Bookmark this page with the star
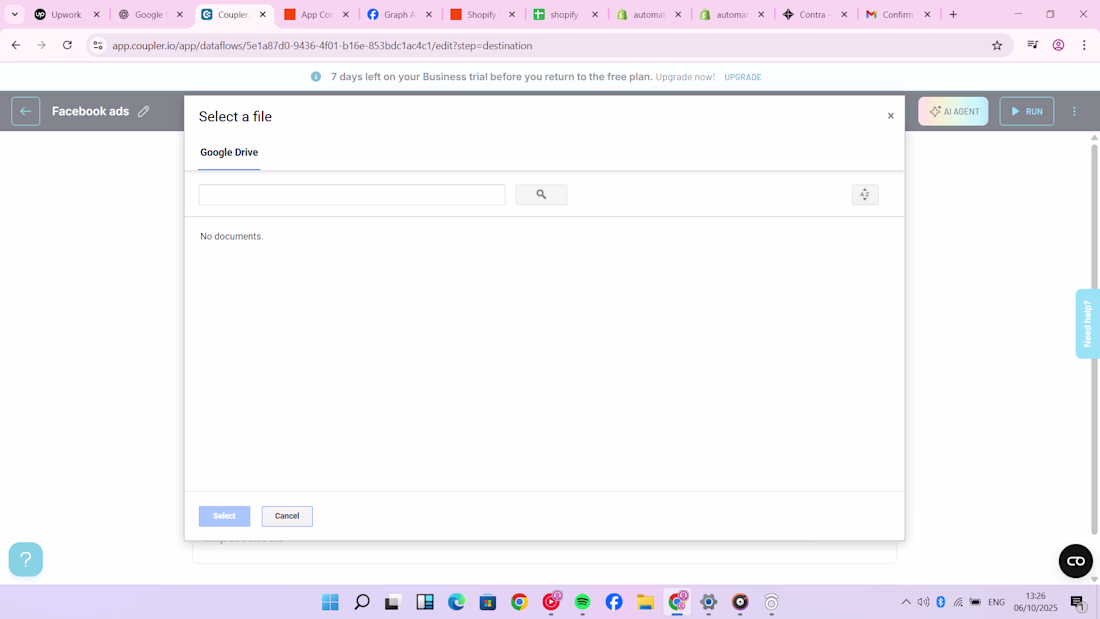 [x=997, y=46]
